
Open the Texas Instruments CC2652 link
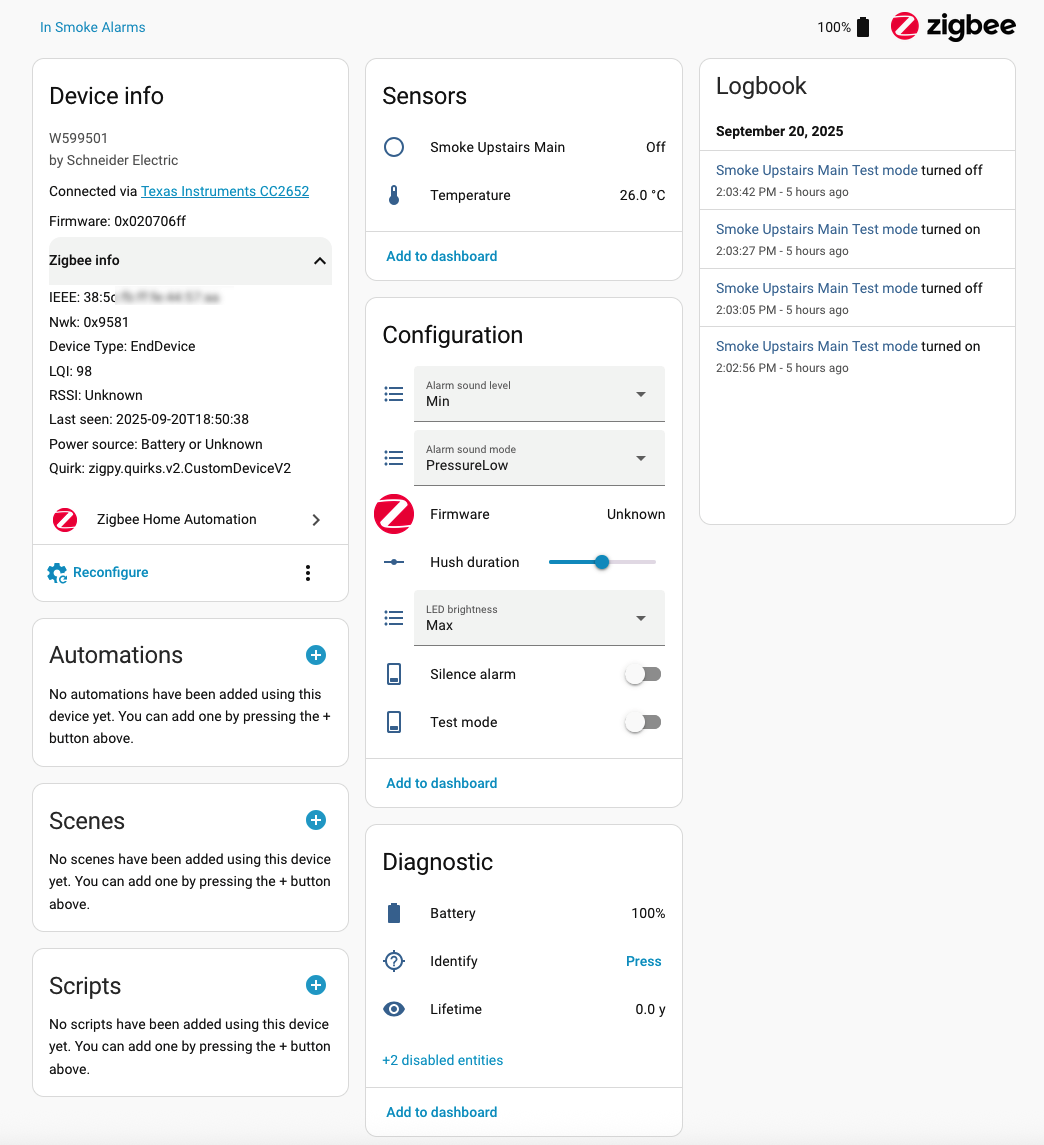[x=225, y=191]
